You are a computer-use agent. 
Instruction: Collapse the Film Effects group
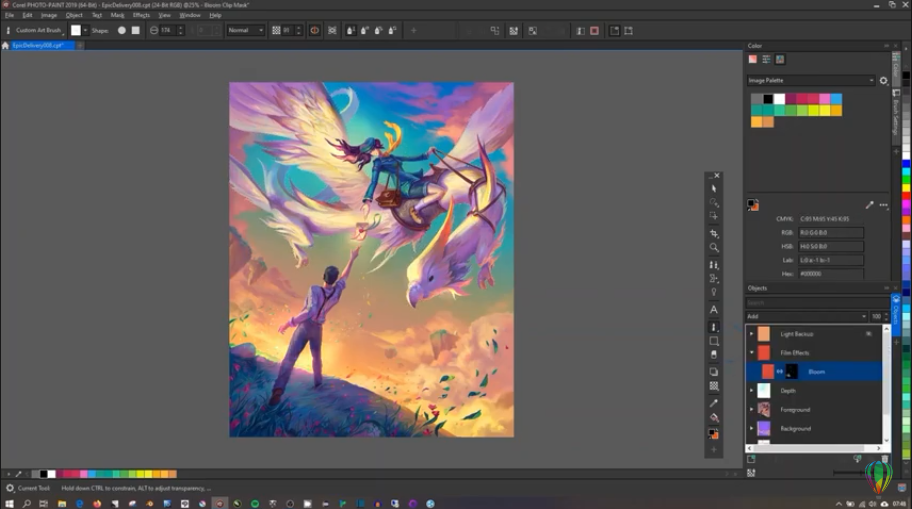[751, 352]
